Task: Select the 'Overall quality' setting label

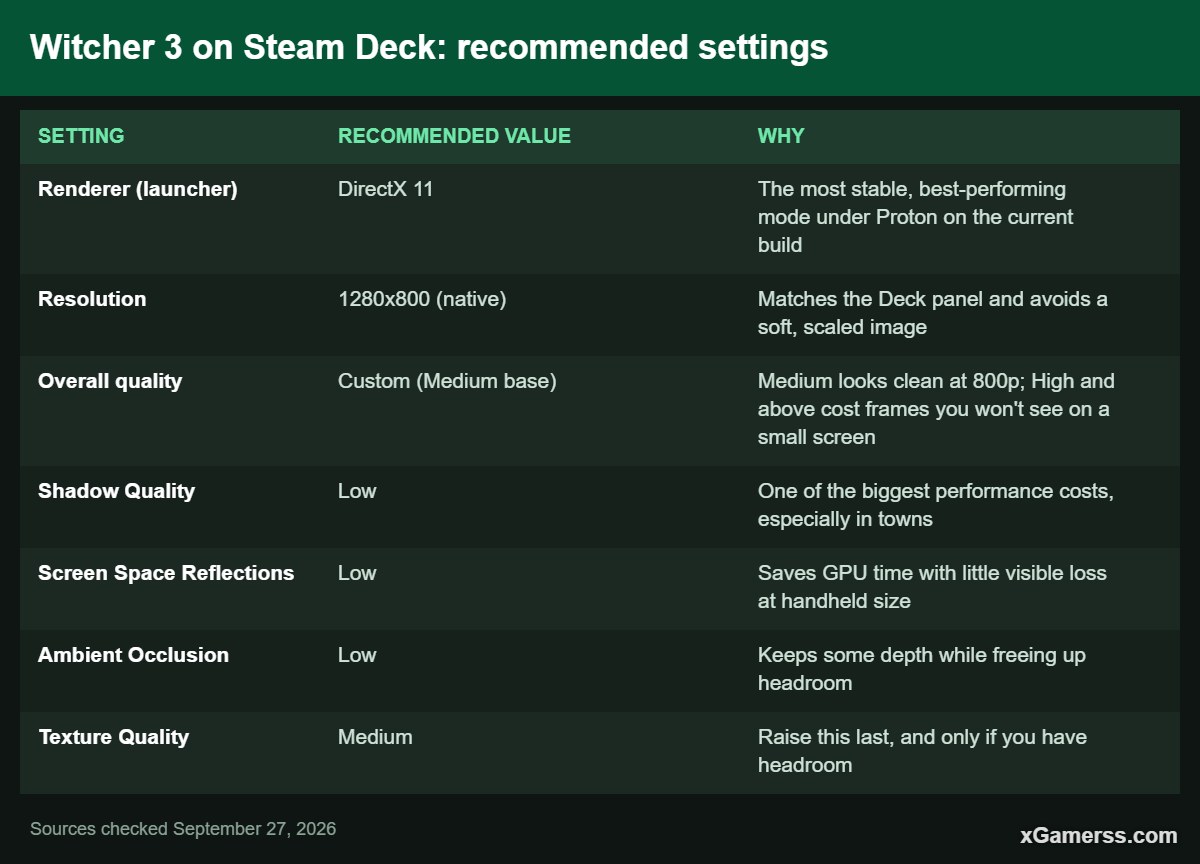Action: click(x=110, y=381)
